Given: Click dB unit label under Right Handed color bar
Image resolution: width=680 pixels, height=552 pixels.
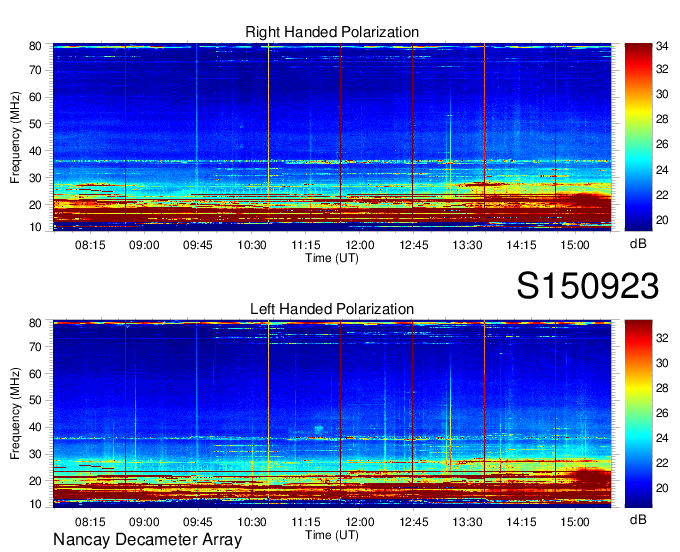Looking at the screenshot, I should tap(638, 244).
